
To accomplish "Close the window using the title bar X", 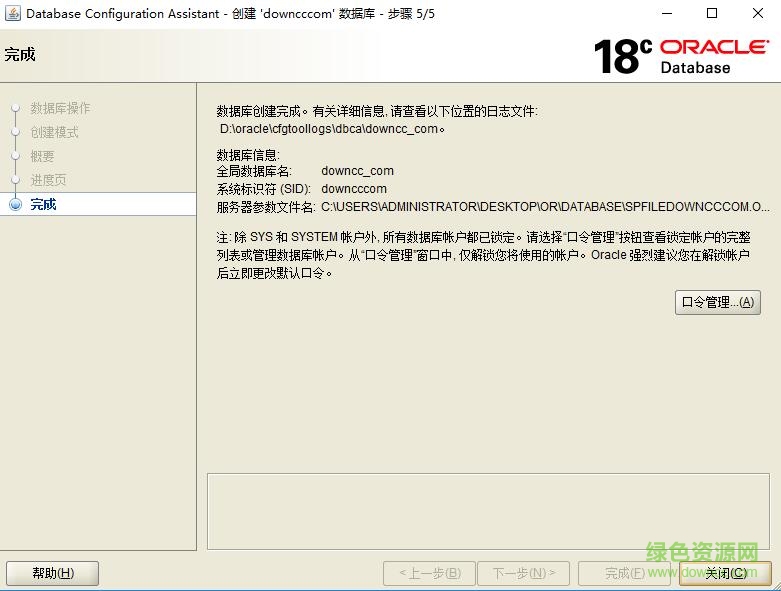I will point(757,14).
